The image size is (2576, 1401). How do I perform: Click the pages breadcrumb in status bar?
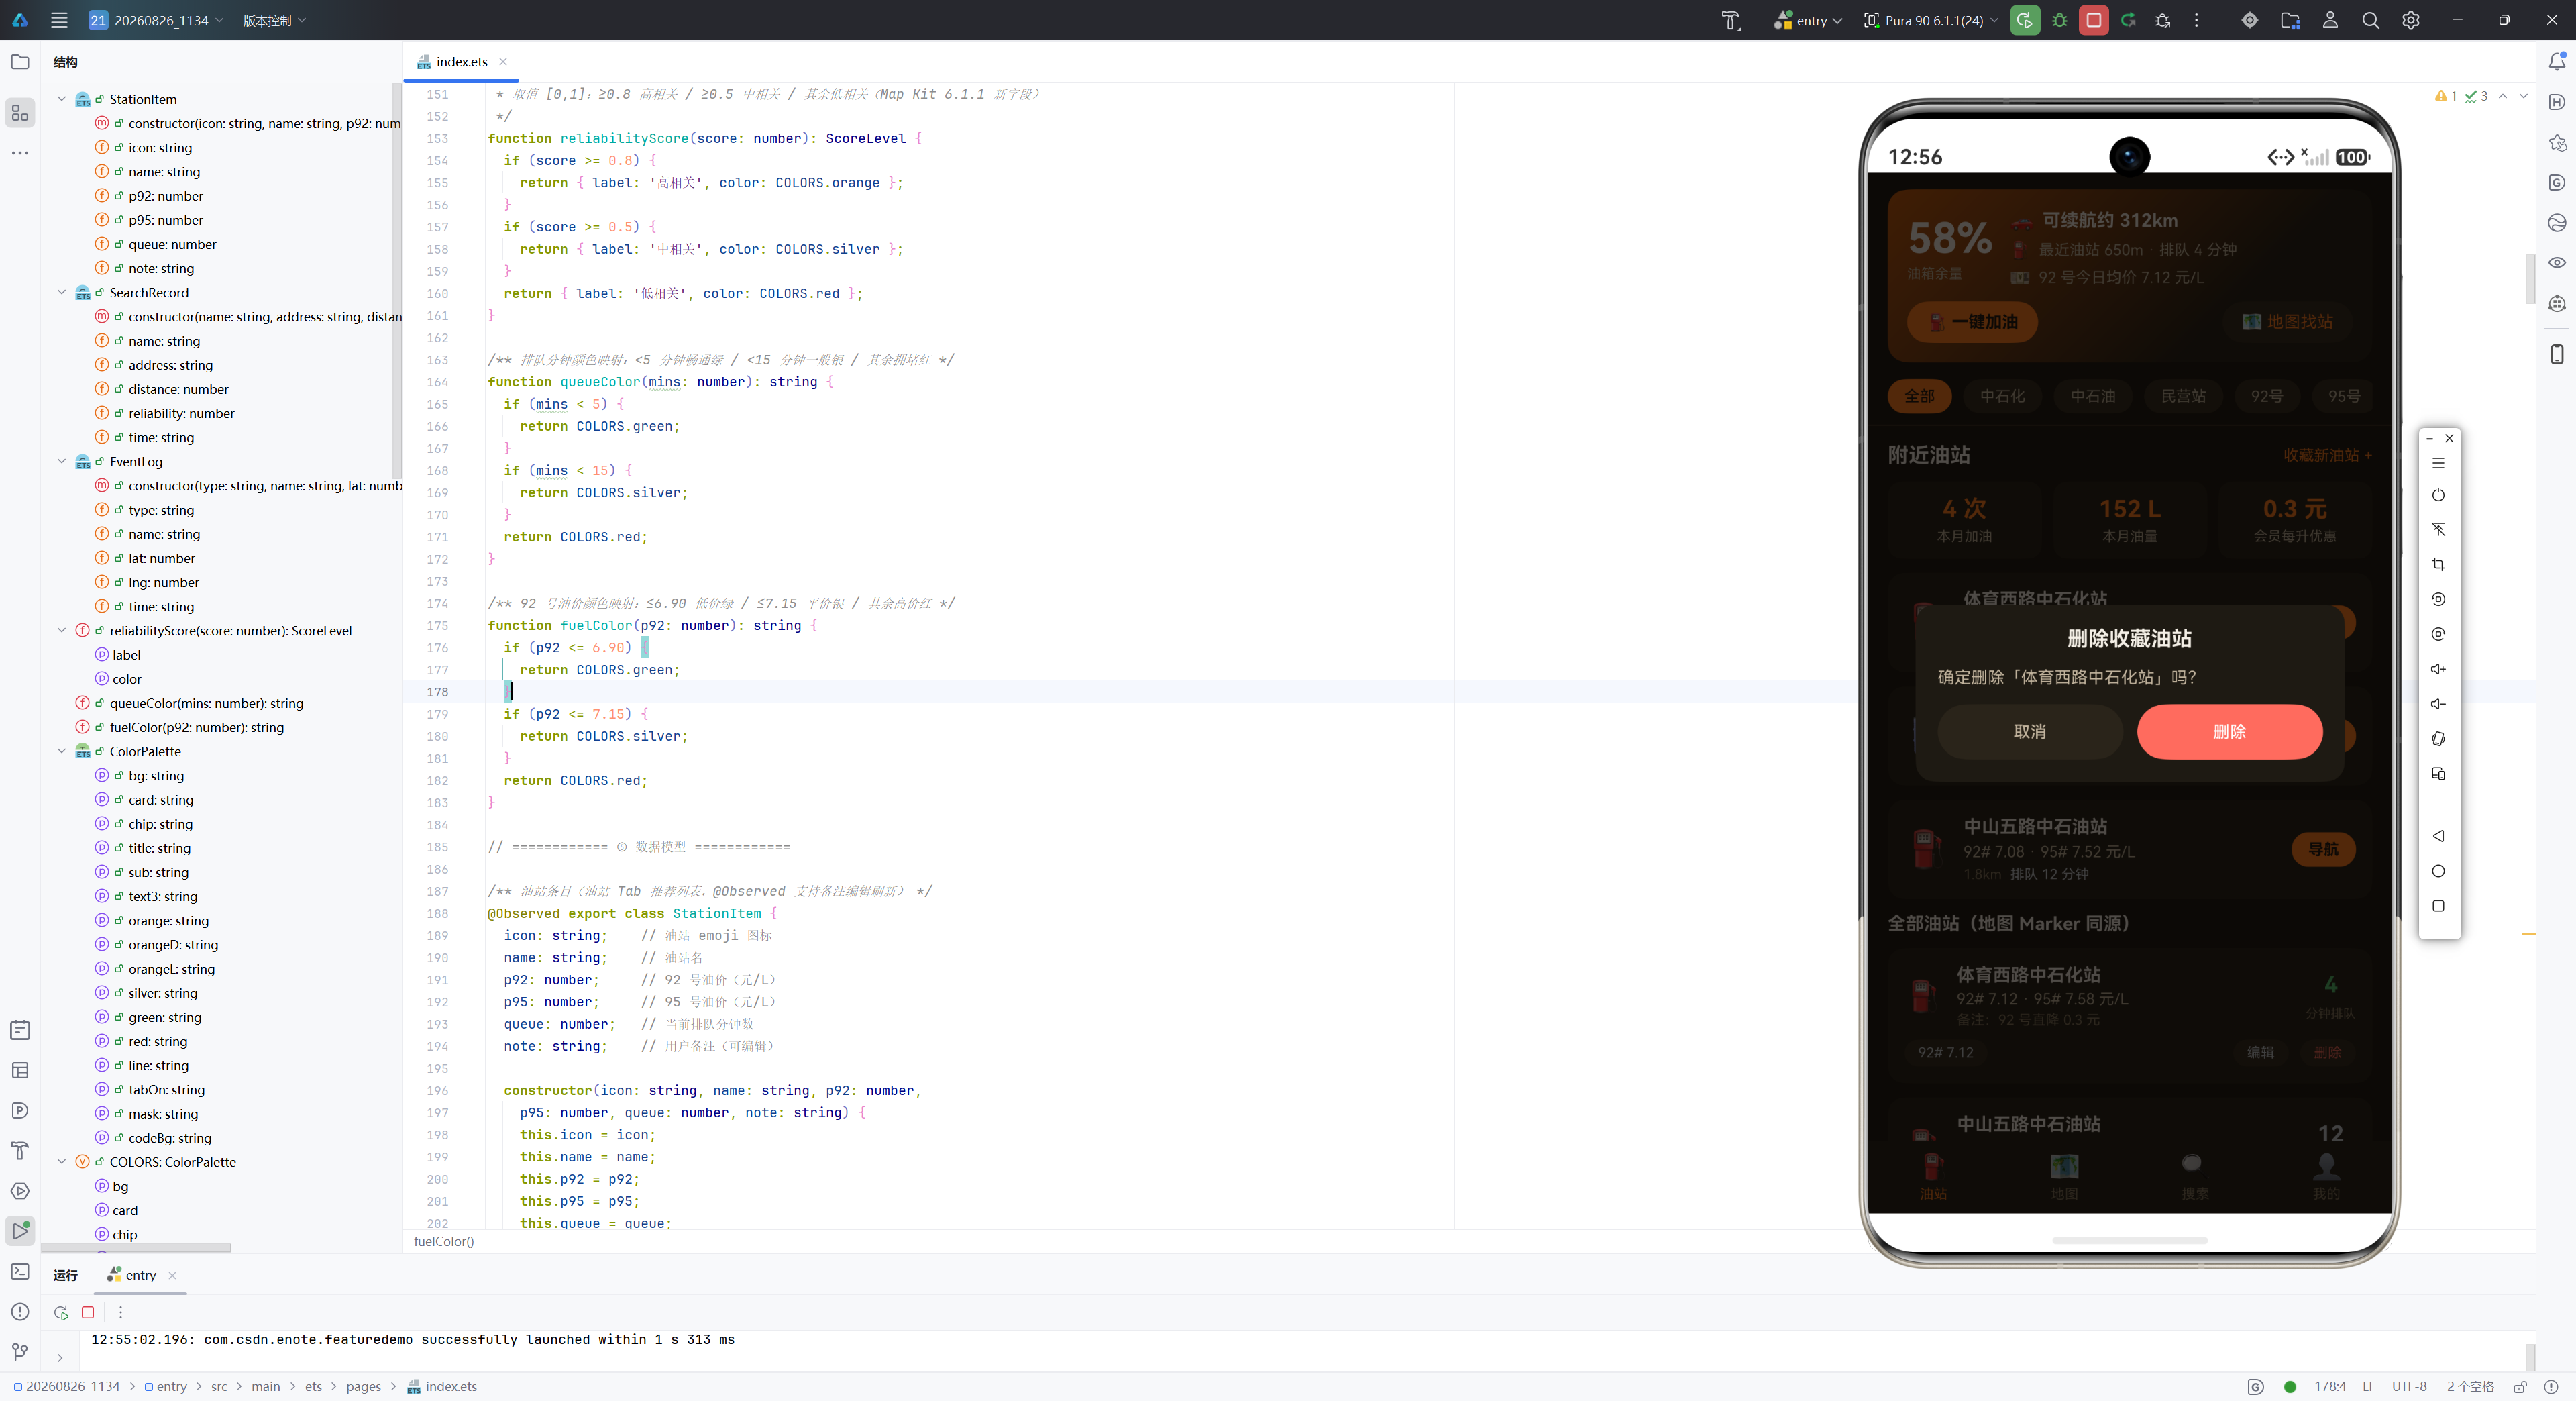pos(363,1387)
